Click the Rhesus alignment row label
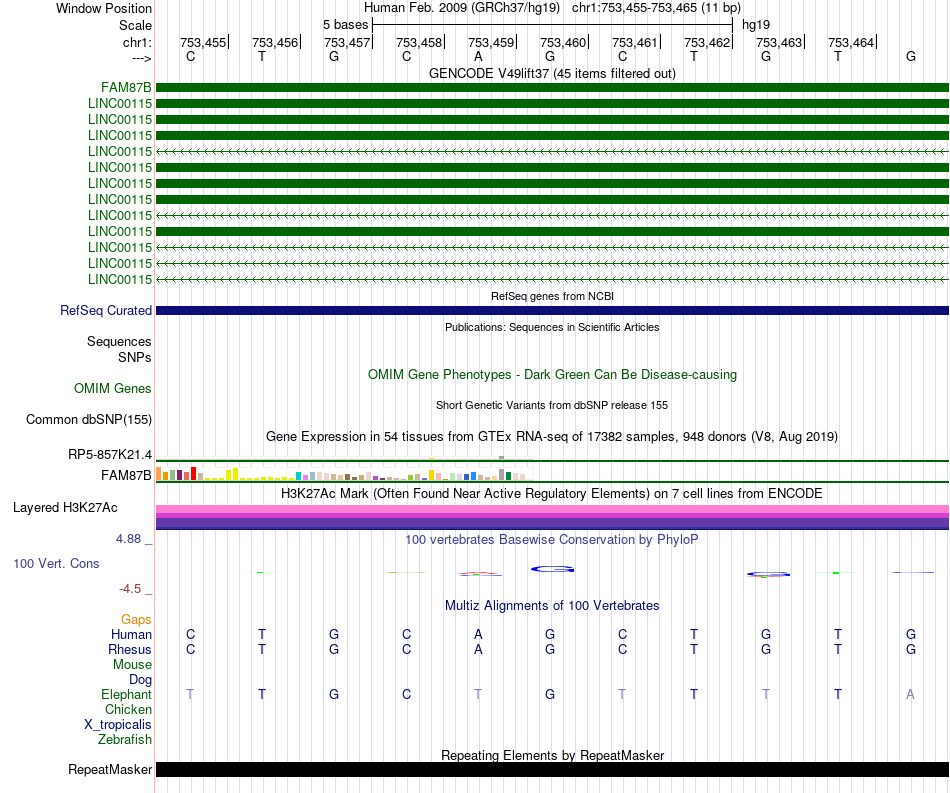 pyautogui.click(x=130, y=649)
